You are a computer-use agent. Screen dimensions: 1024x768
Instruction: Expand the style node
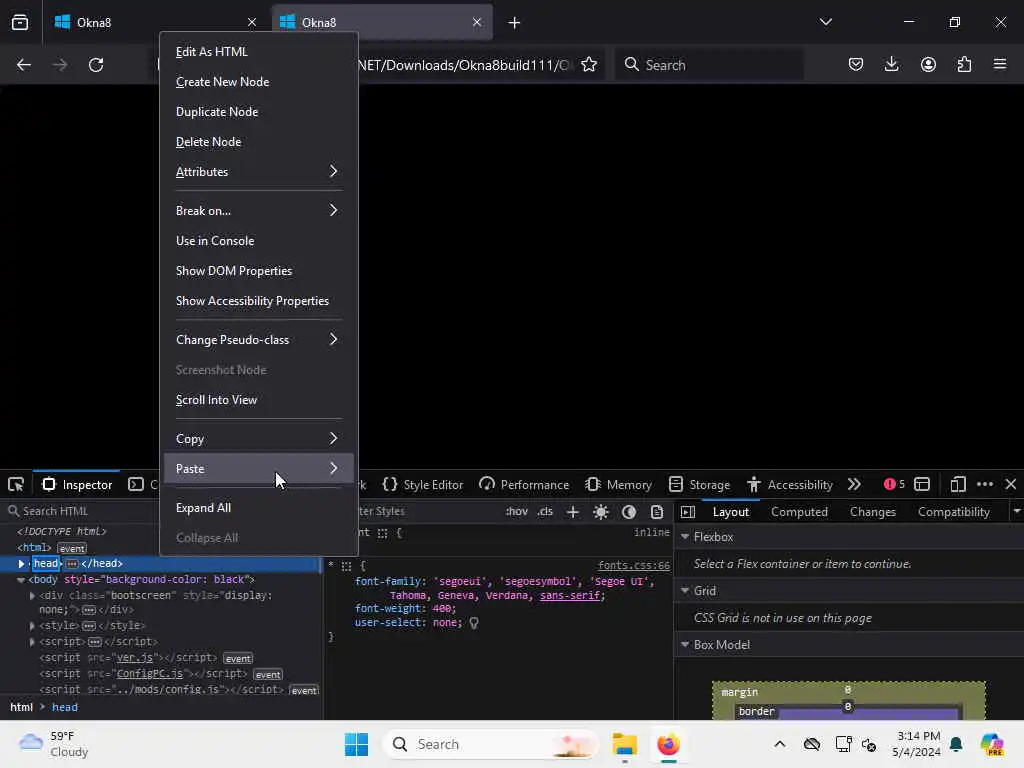[x=32, y=626]
